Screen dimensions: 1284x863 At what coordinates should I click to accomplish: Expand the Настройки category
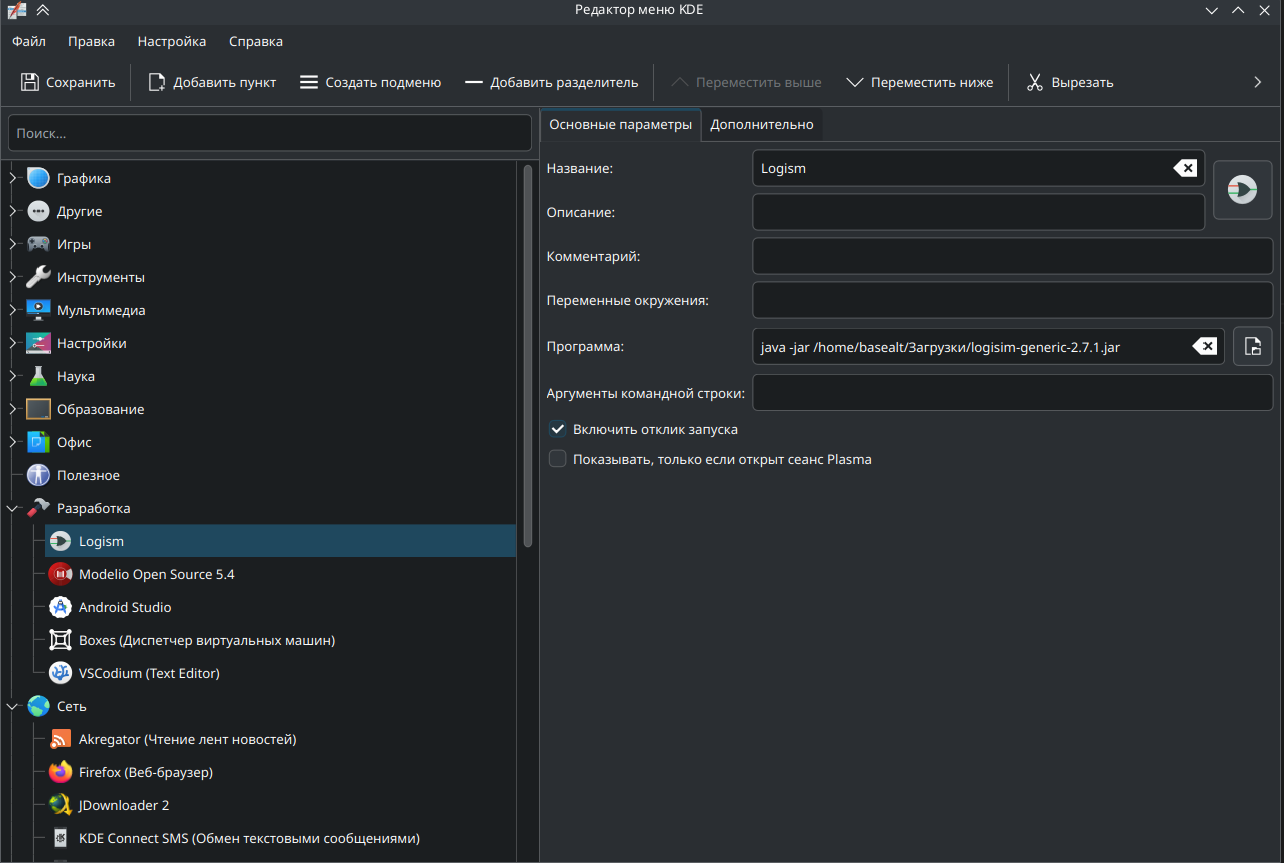[13, 343]
